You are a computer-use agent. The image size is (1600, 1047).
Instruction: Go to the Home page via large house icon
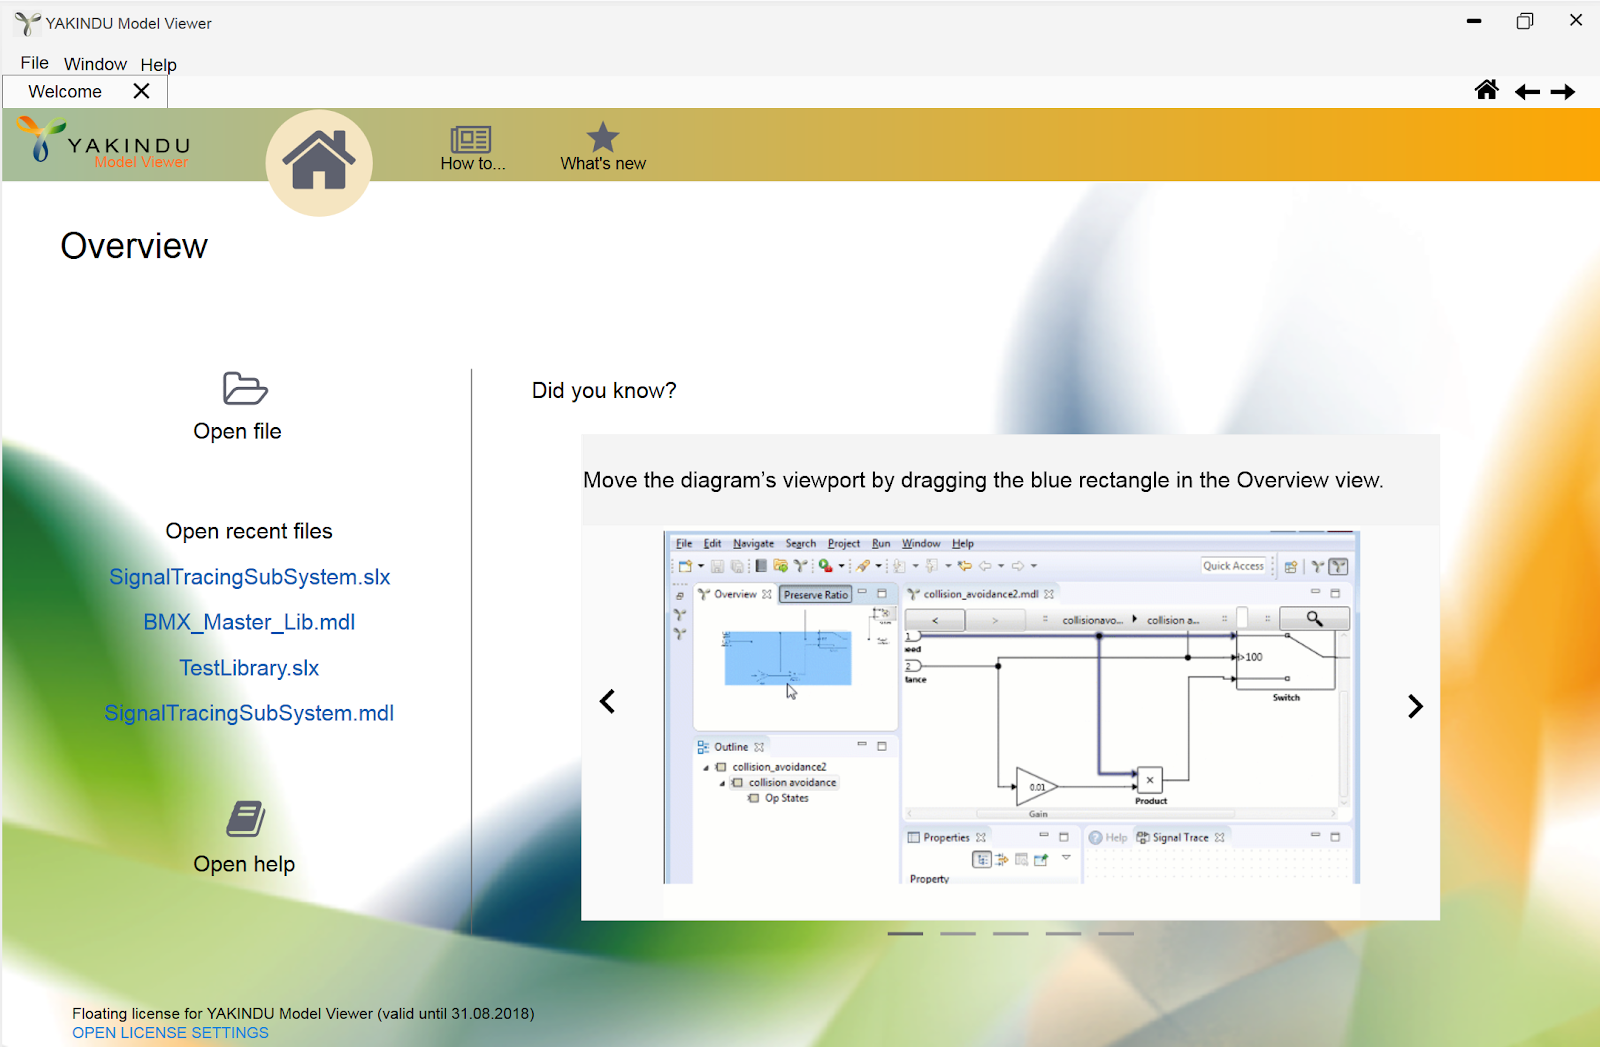319,162
